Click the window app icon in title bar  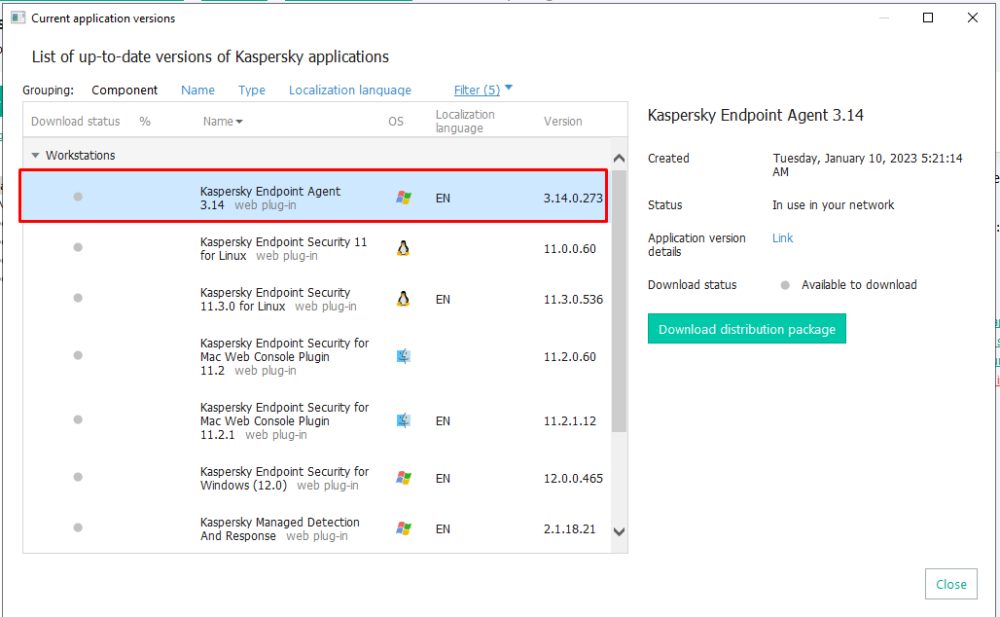coord(17,18)
